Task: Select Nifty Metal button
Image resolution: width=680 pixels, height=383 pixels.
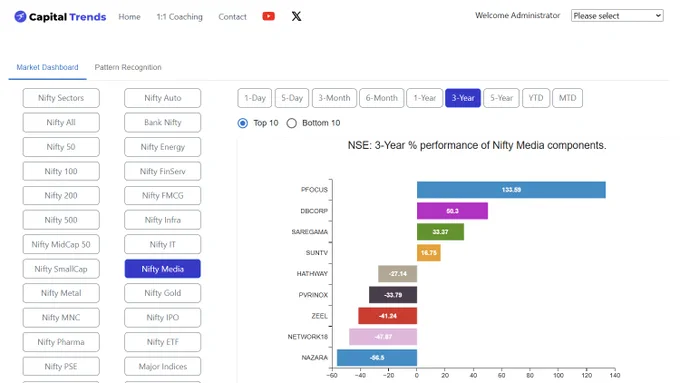Action: click(x=61, y=293)
